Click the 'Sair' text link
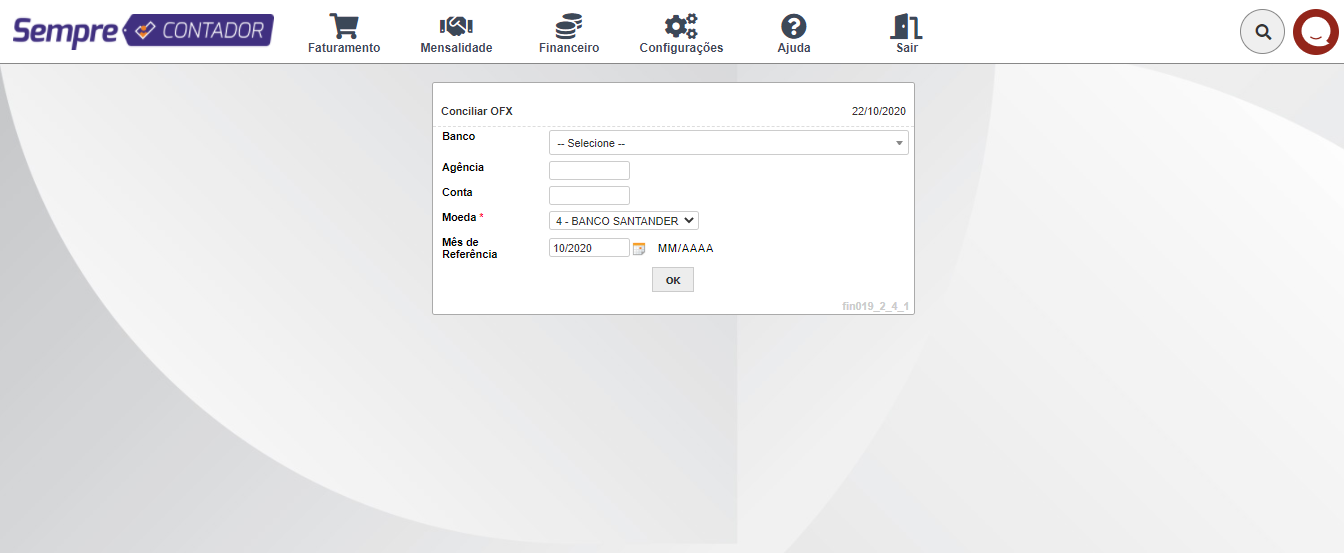Image resolution: width=1344 pixels, height=553 pixels. (907, 48)
